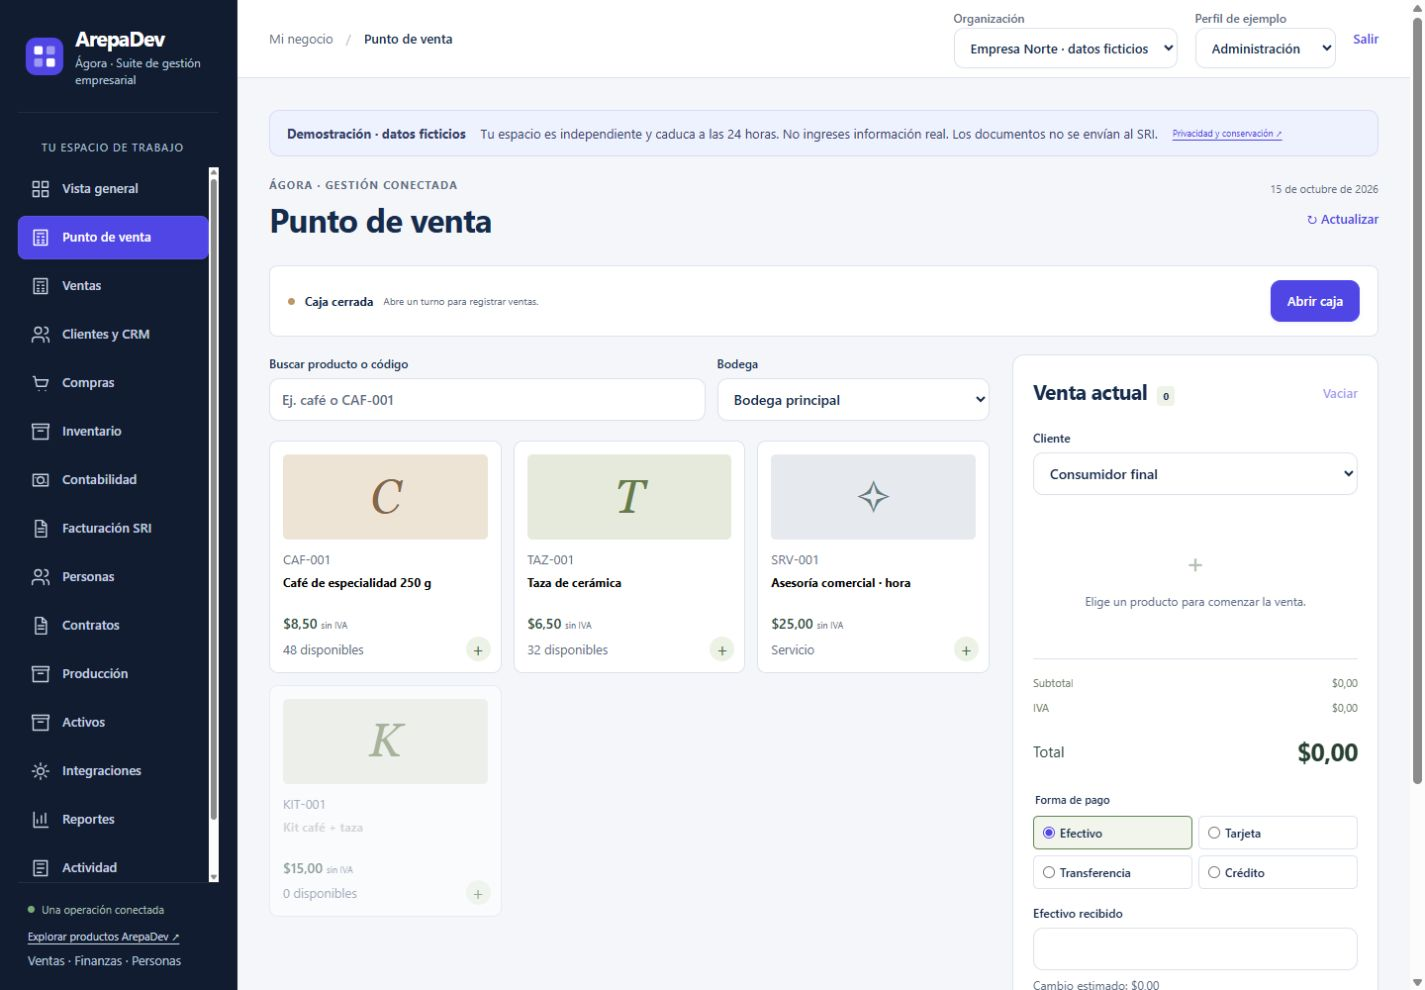
Task: Click the Salir link
Action: coord(1366,39)
